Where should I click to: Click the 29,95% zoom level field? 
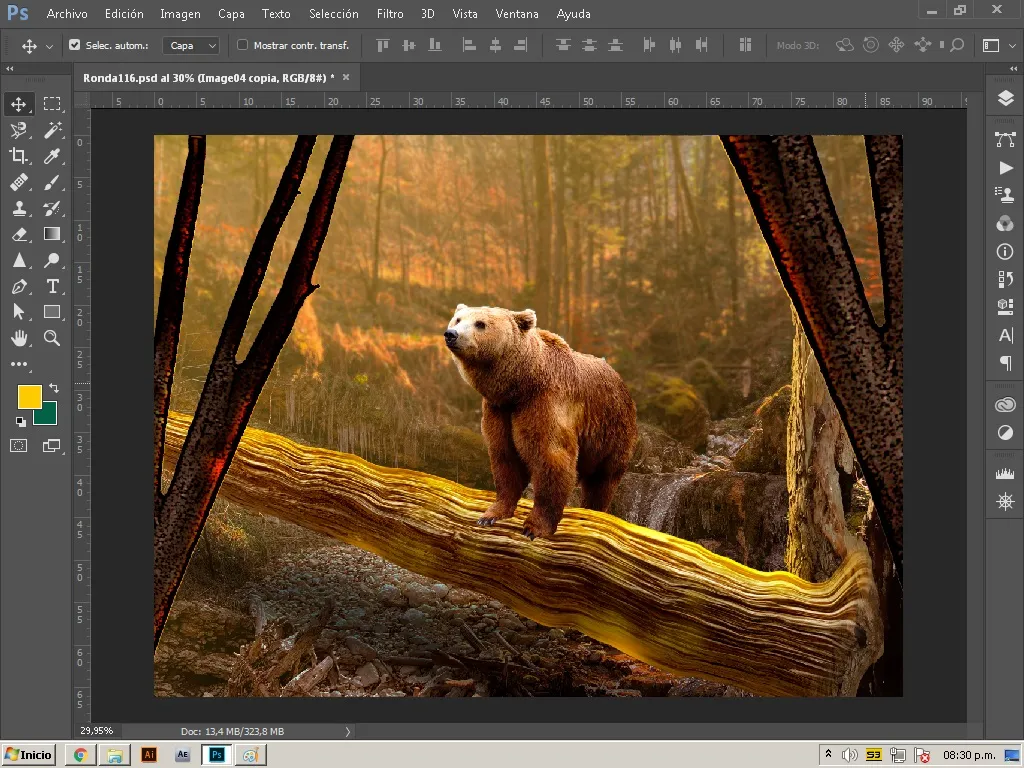(x=97, y=731)
